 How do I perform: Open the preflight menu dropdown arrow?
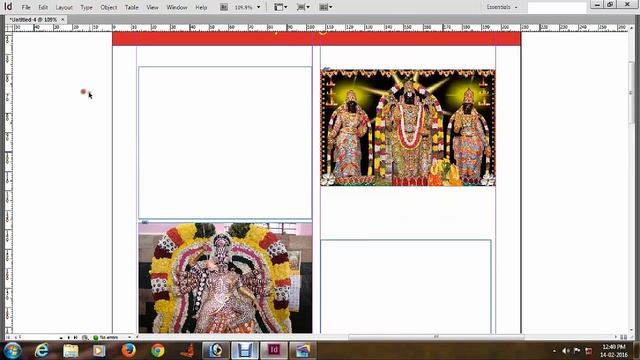click(129, 337)
